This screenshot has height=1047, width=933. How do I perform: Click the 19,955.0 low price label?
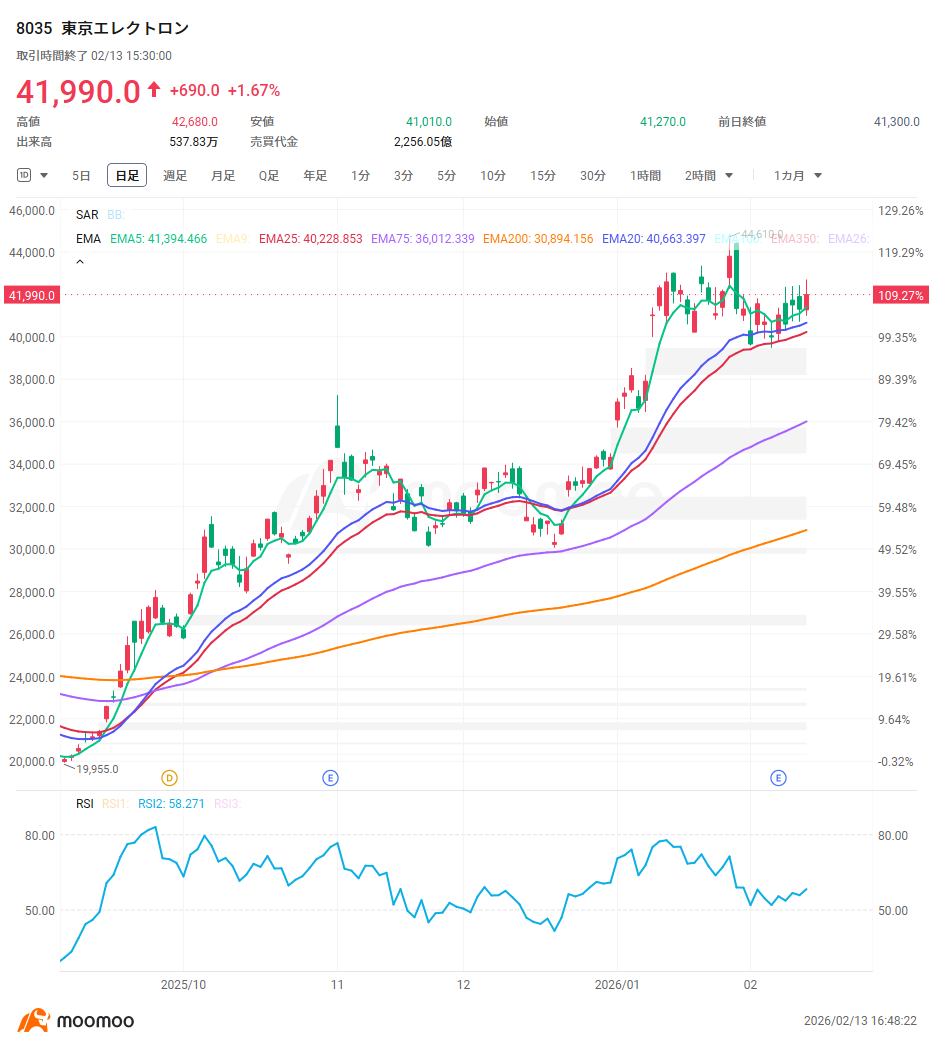(x=98, y=769)
